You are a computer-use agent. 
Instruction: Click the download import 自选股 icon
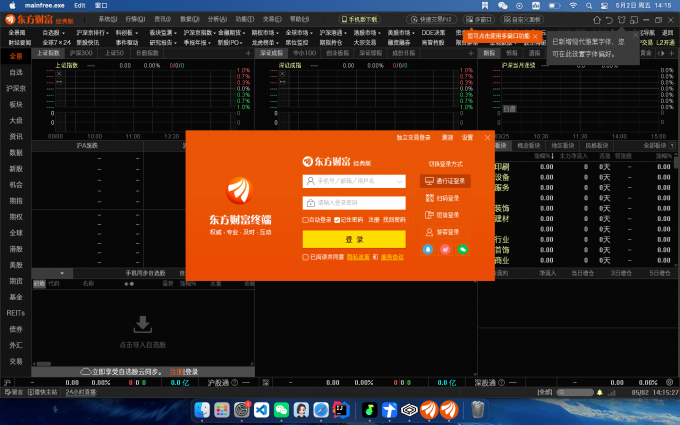click(x=143, y=324)
